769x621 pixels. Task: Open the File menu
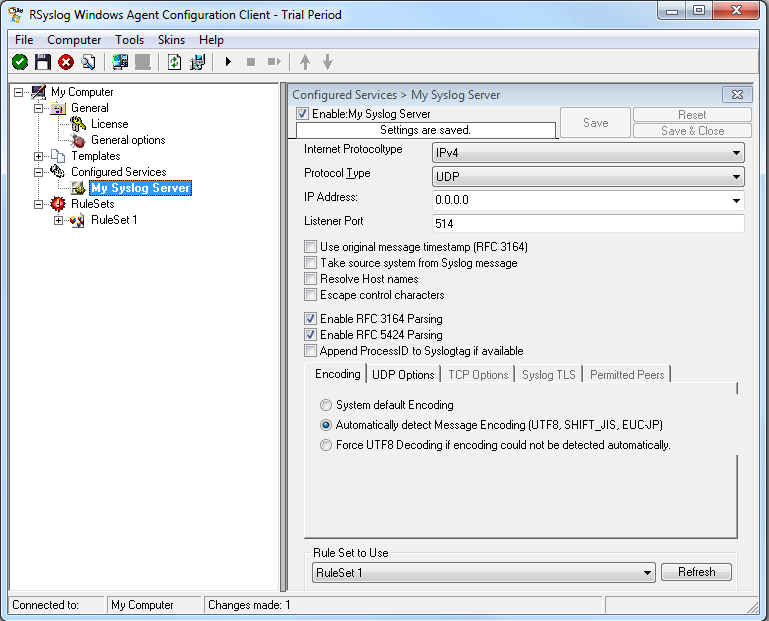pyautogui.click(x=24, y=40)
